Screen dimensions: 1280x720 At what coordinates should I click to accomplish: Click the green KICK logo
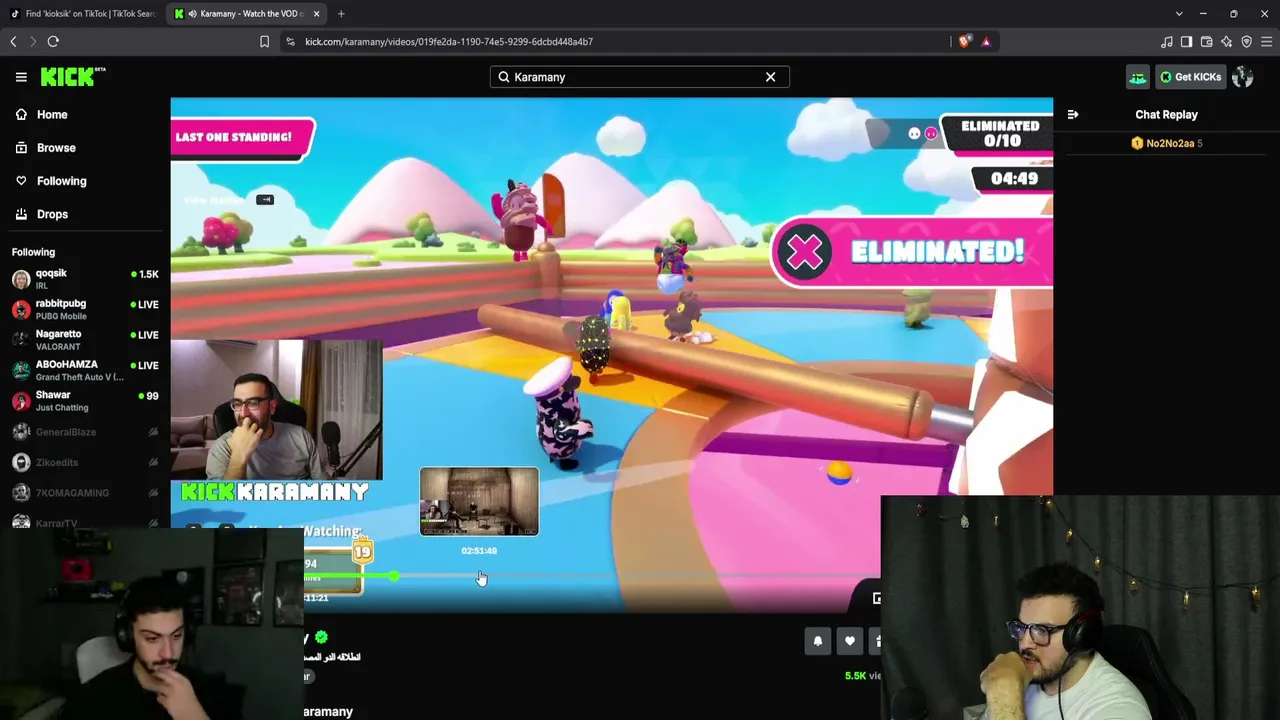click(x=72, y=77)
